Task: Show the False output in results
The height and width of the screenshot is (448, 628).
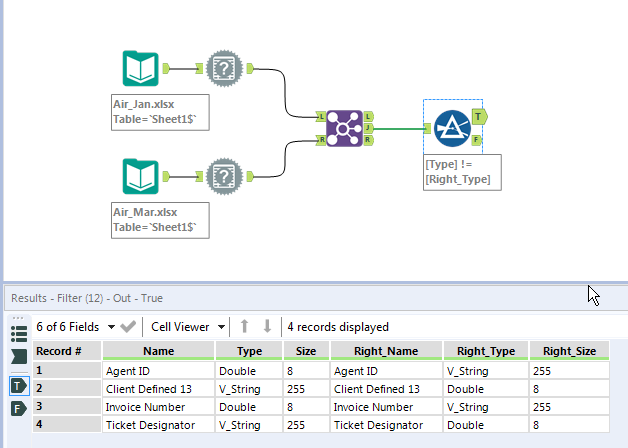Action: tap(18, 409)
